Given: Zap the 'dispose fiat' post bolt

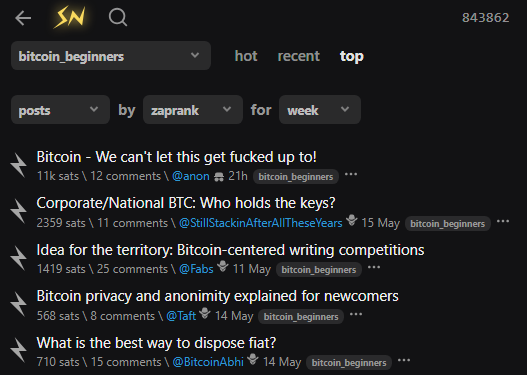Looking at the screenshot, I should click(18, 351).
